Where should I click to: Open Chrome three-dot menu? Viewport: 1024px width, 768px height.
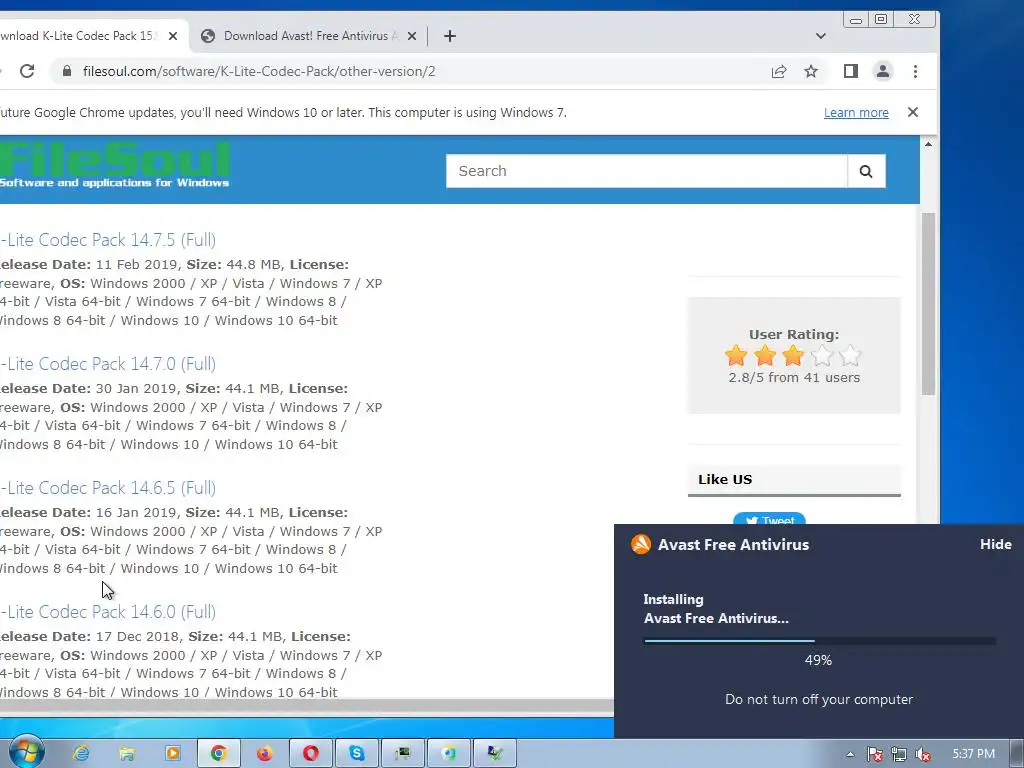click(x=915, y=71)
